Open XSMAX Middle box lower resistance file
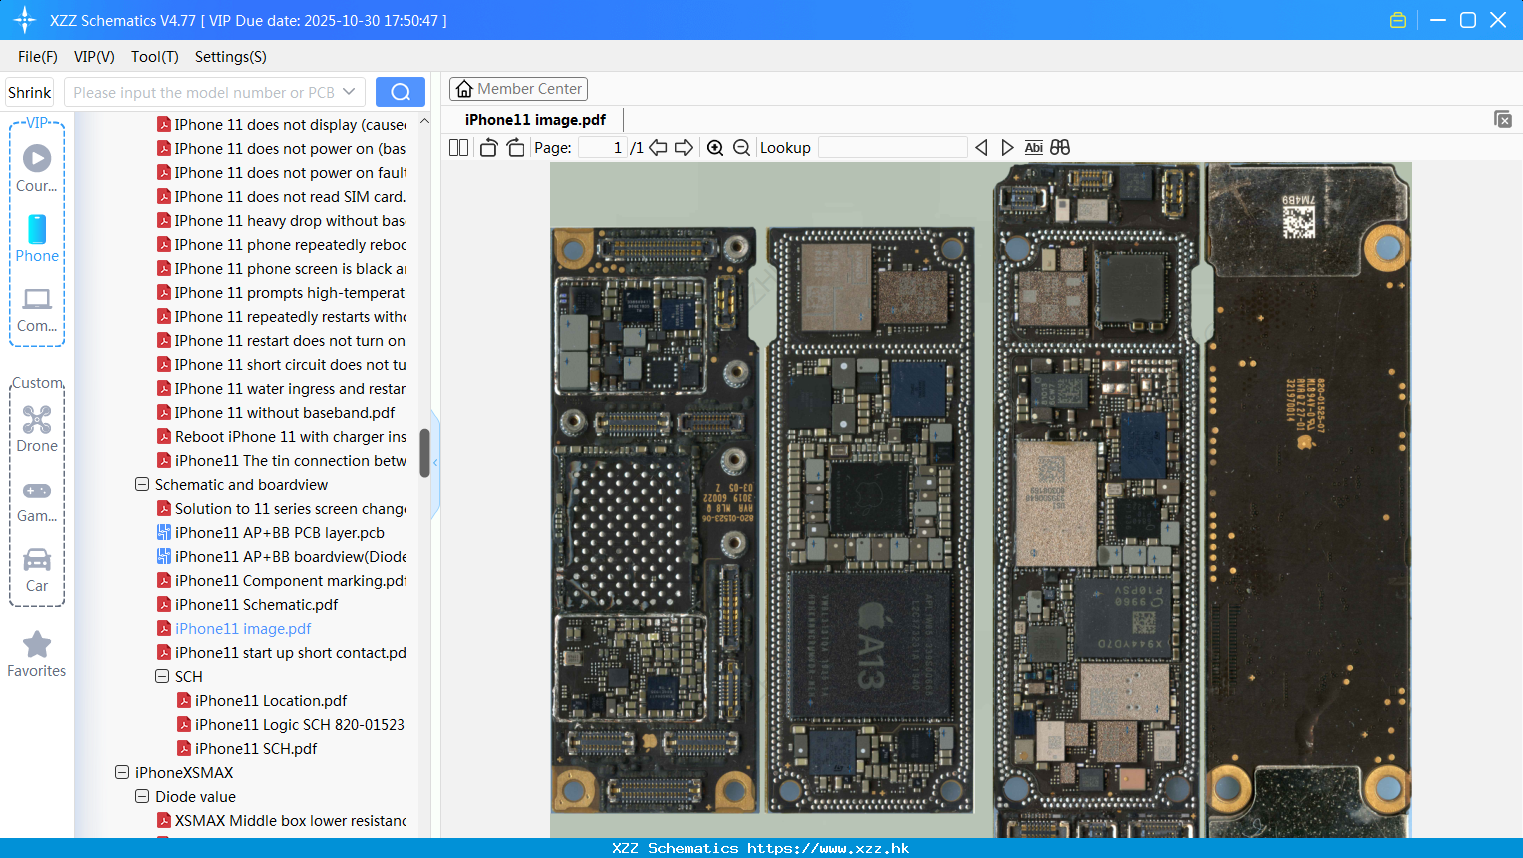Screen dimensions: 1523x858 [290, 820]
